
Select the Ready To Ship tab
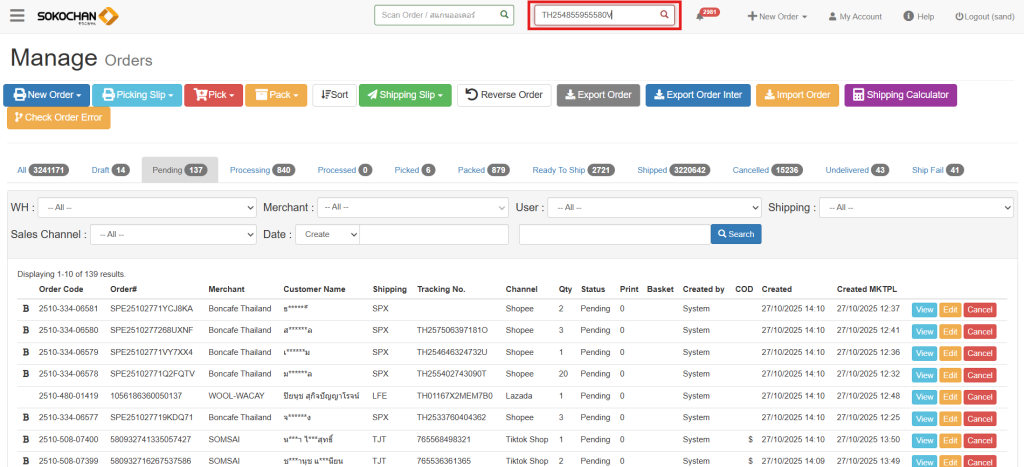(572, 170)
